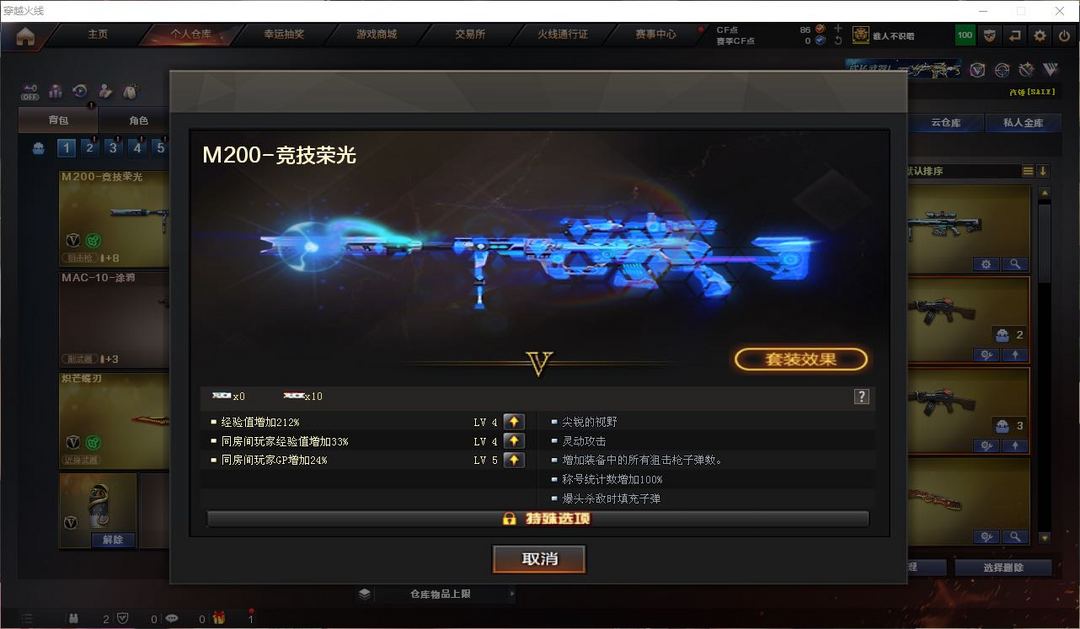This screenshot has width=1080, height=629.
Task: Click the 套装效果 button
Action: point(801,359)
